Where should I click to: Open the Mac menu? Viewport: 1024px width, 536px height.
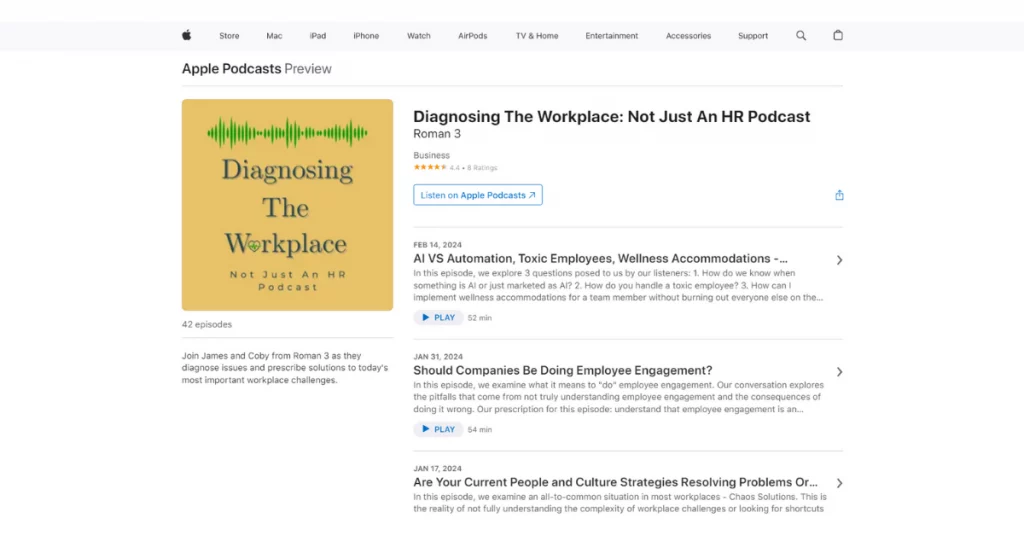[x=274, y=36]
